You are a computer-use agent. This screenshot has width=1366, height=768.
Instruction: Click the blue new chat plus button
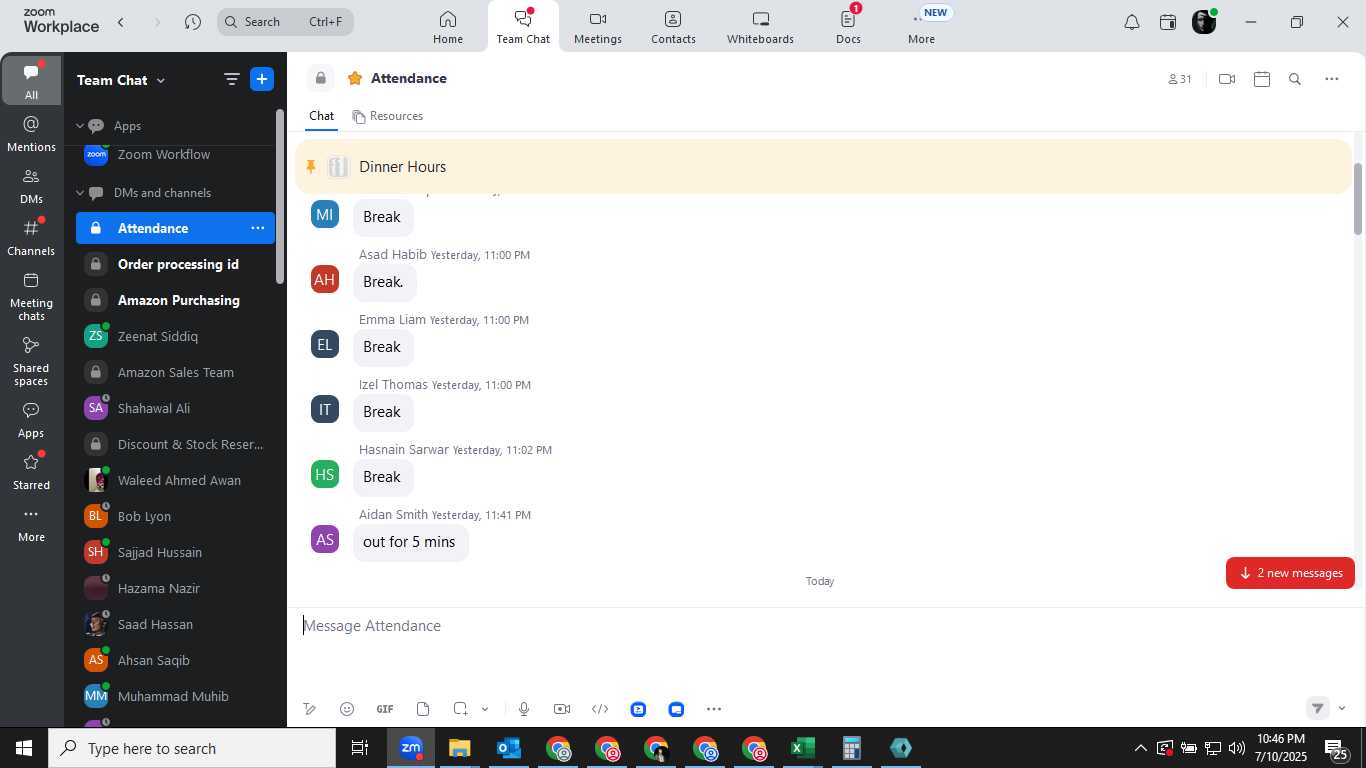click(262, 79)
